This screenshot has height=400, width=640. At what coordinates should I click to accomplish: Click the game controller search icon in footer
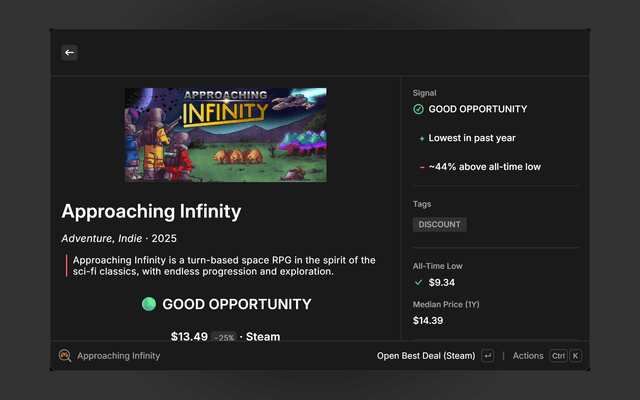pos(65,356)
